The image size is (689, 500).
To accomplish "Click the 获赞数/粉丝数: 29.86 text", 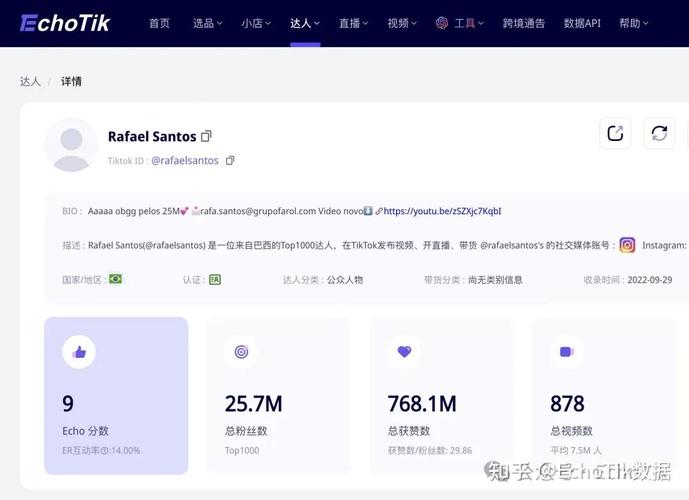I will 430,450.
